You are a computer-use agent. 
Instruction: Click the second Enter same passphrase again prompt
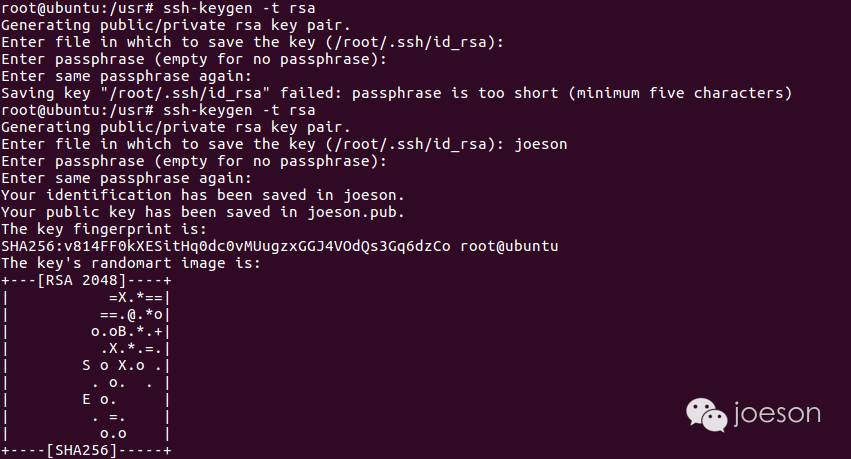(126, 178)
